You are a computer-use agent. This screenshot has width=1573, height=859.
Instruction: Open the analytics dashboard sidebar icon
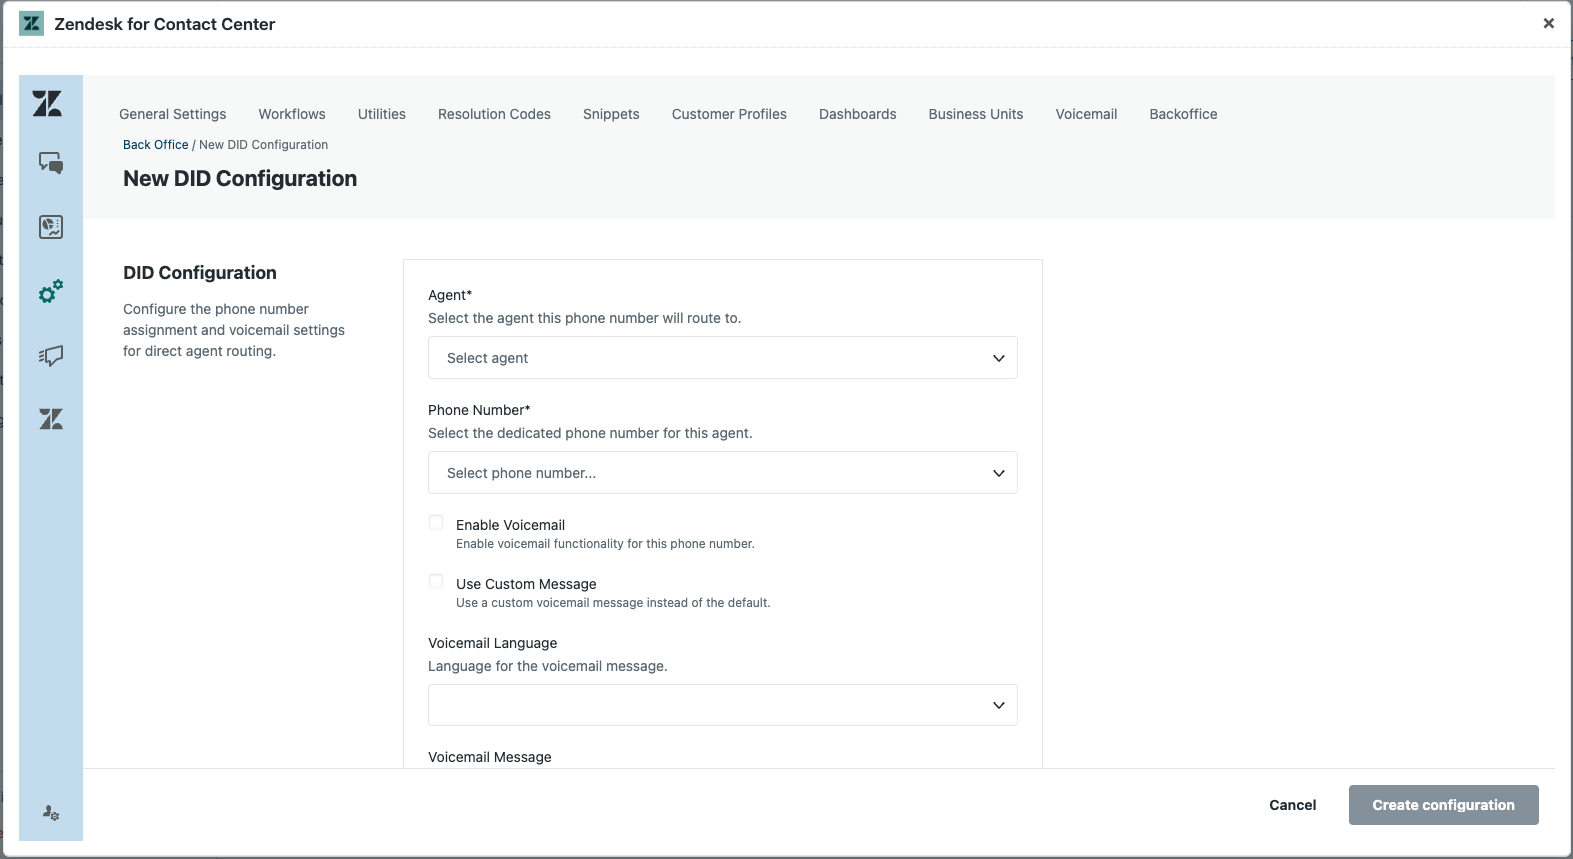(51, 227)
